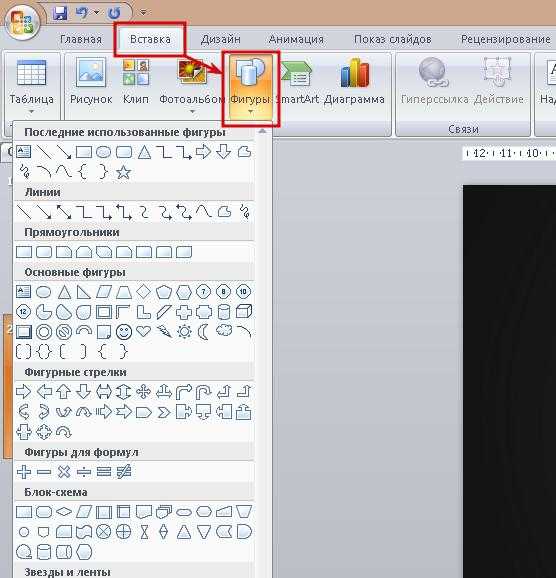Select the plus sign equation shape
Viewport: 556px width, 578px height.
[x=24, y=471]
